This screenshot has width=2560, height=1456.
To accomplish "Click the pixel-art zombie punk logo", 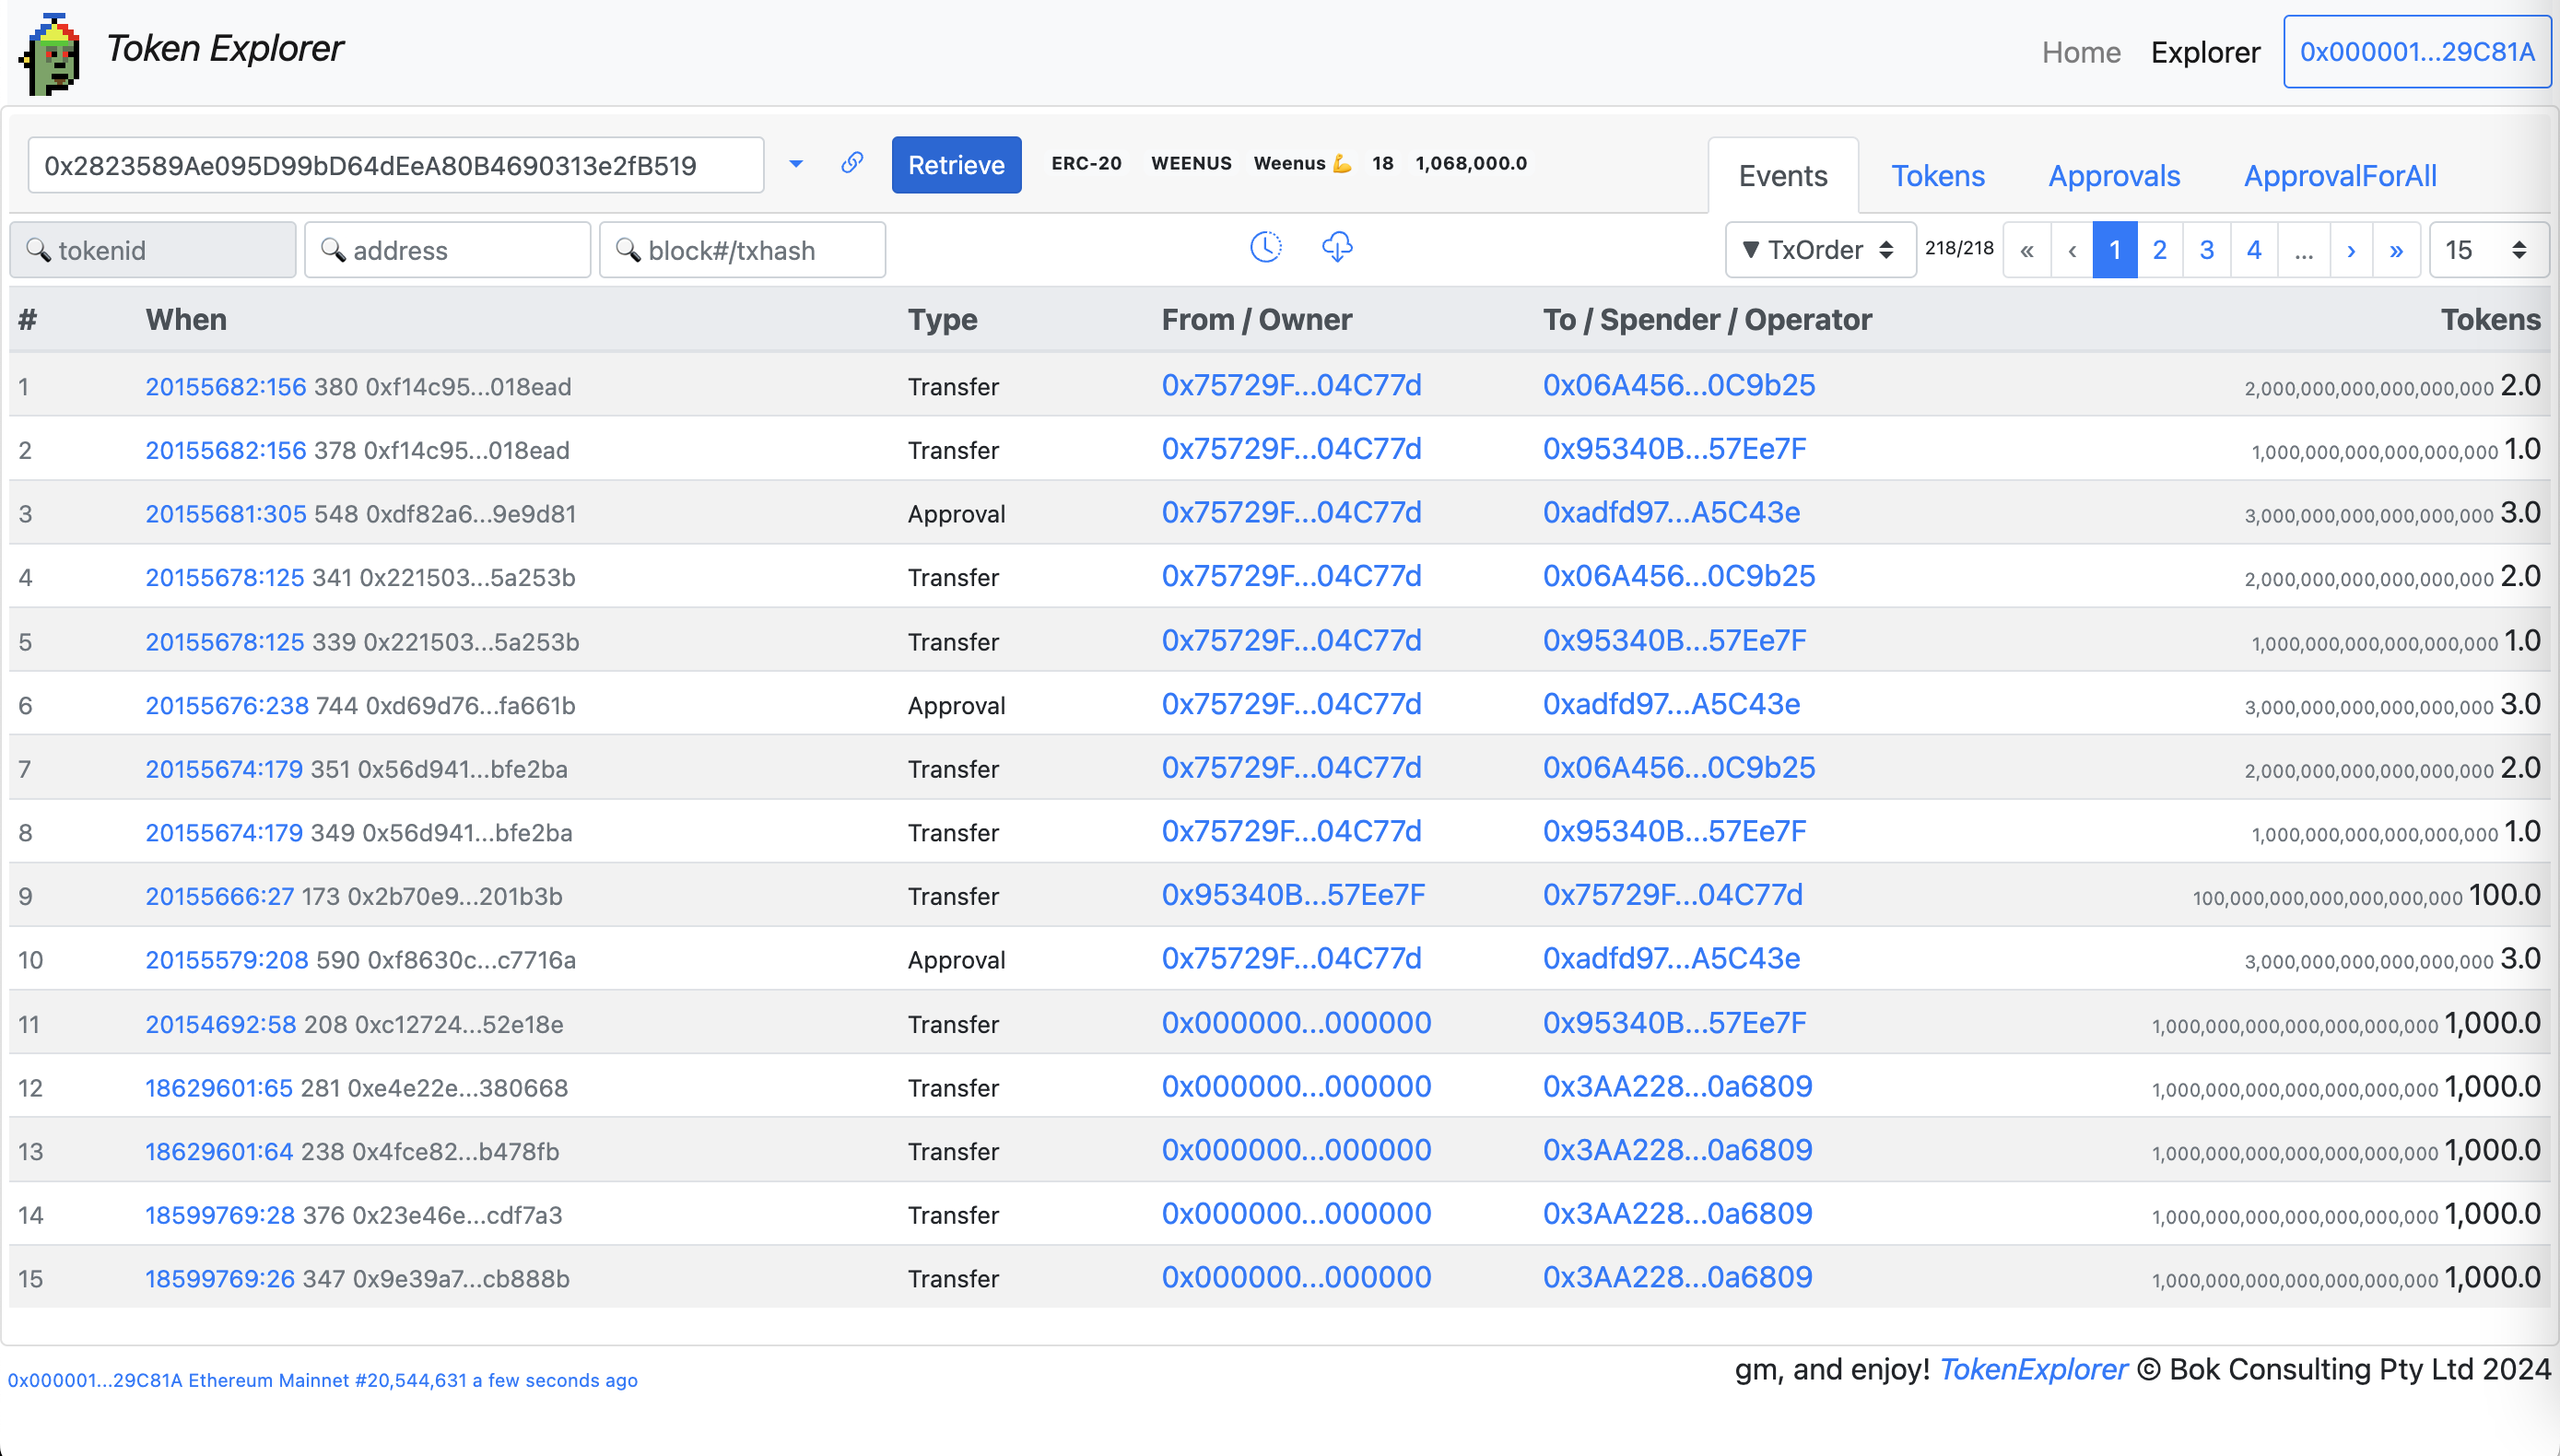I will coord(50,54).
